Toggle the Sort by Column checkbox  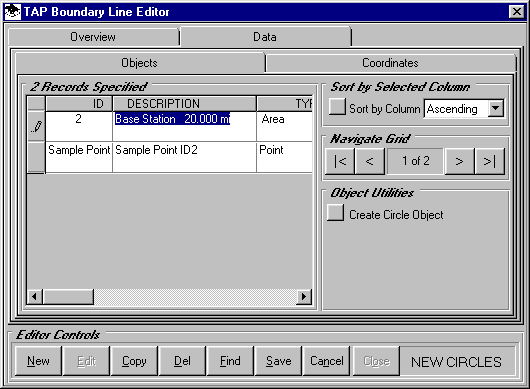click(337, 106)
